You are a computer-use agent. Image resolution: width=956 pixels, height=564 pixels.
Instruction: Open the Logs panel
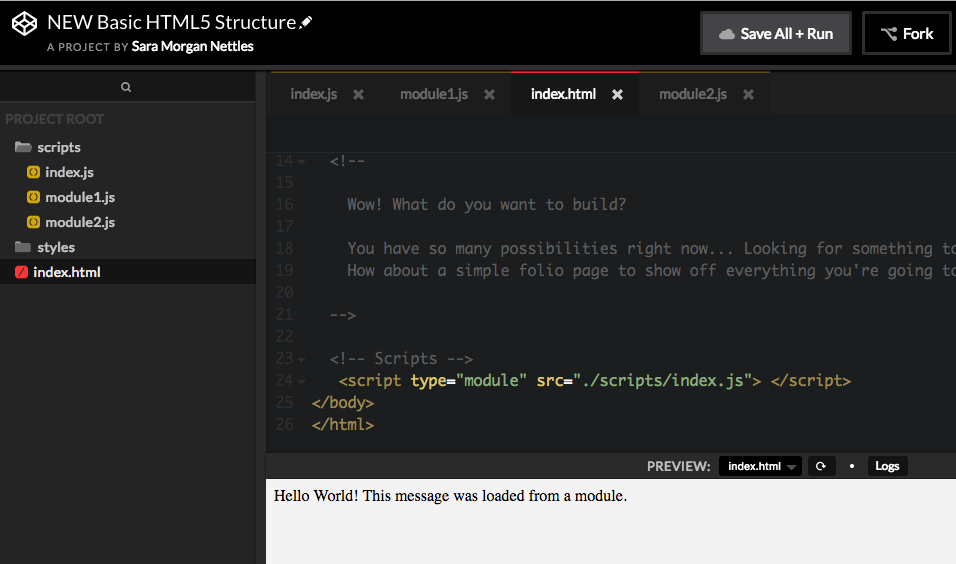pos(887,466)
